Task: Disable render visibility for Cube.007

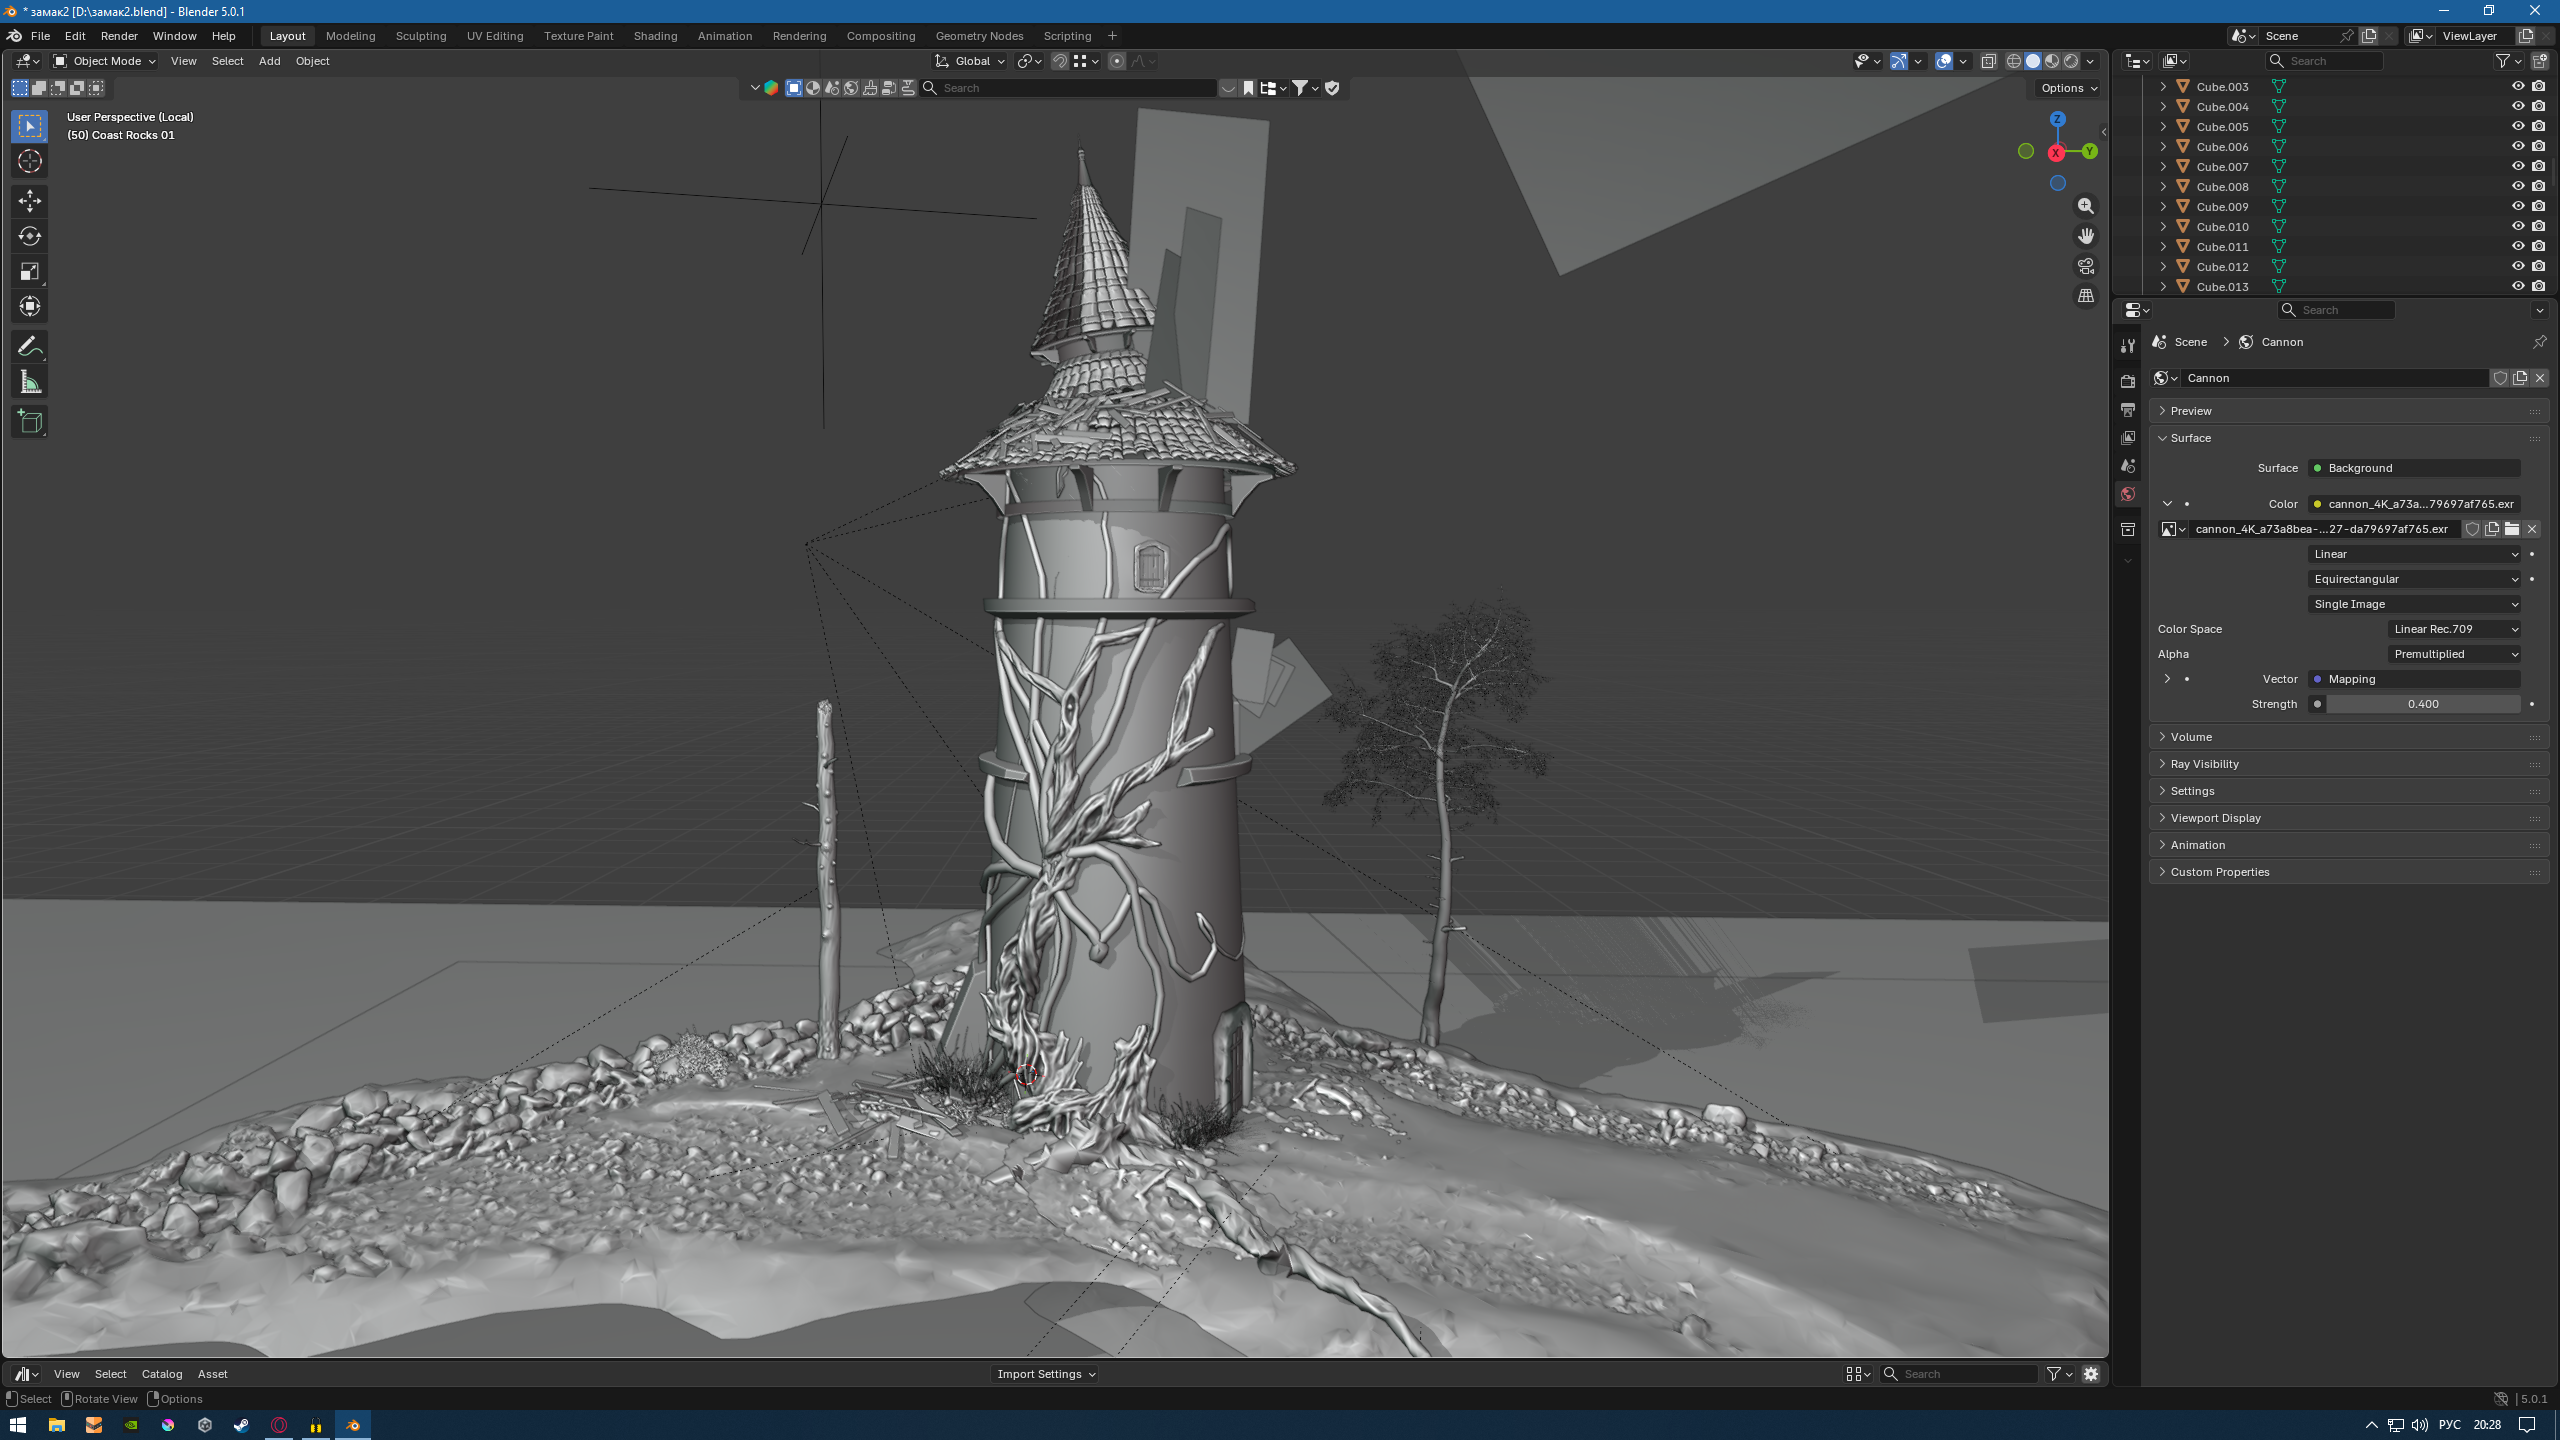Action: click(x=2537, y=166)
